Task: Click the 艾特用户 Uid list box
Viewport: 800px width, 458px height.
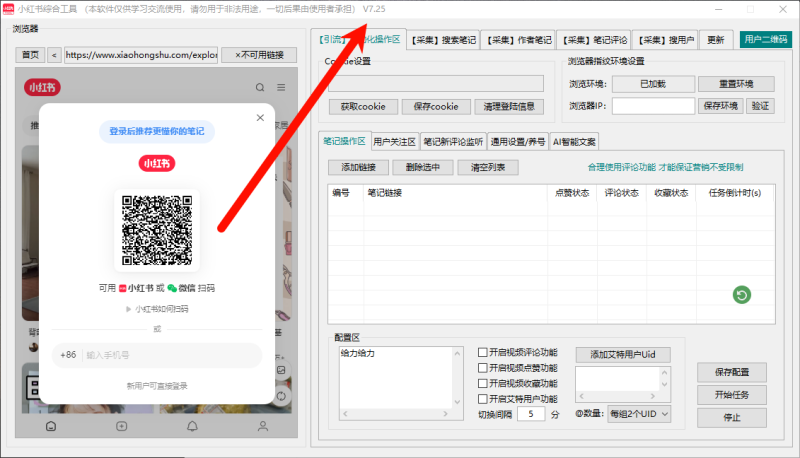Action: point(617,379)
